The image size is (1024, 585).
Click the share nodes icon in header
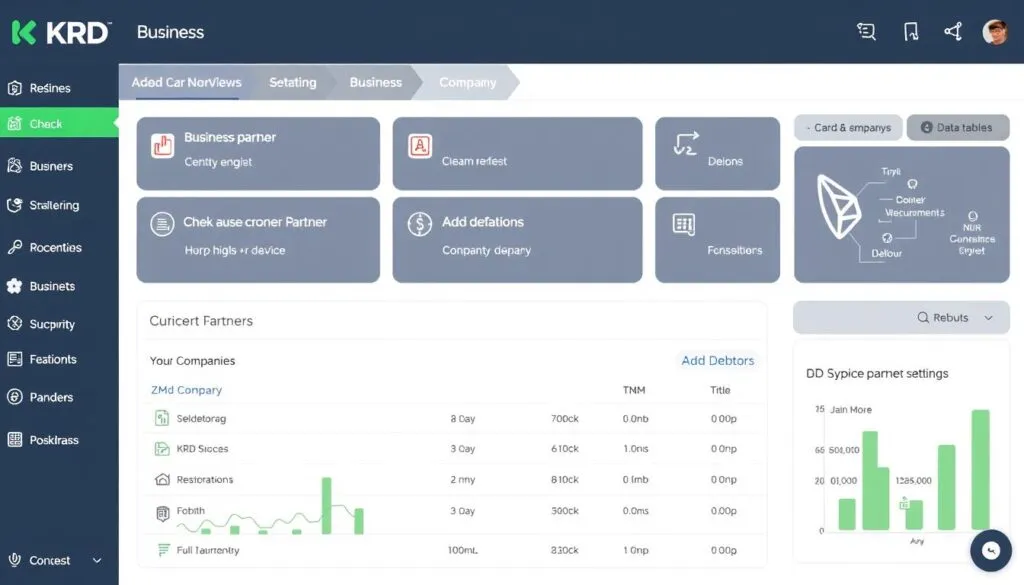pyautogui.click(x=952, y=32)
